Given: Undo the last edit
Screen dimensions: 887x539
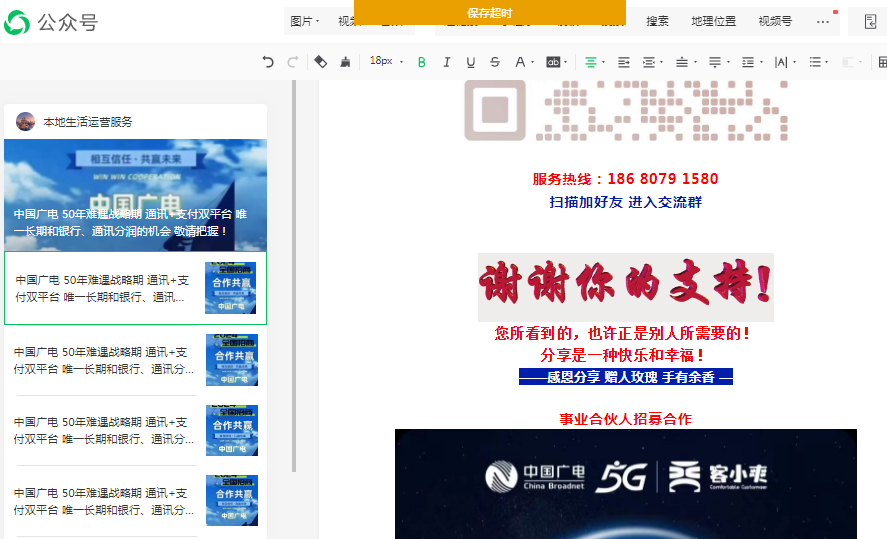Looking at the screenshot, I should pyautogui.click(x=268, y=62).
